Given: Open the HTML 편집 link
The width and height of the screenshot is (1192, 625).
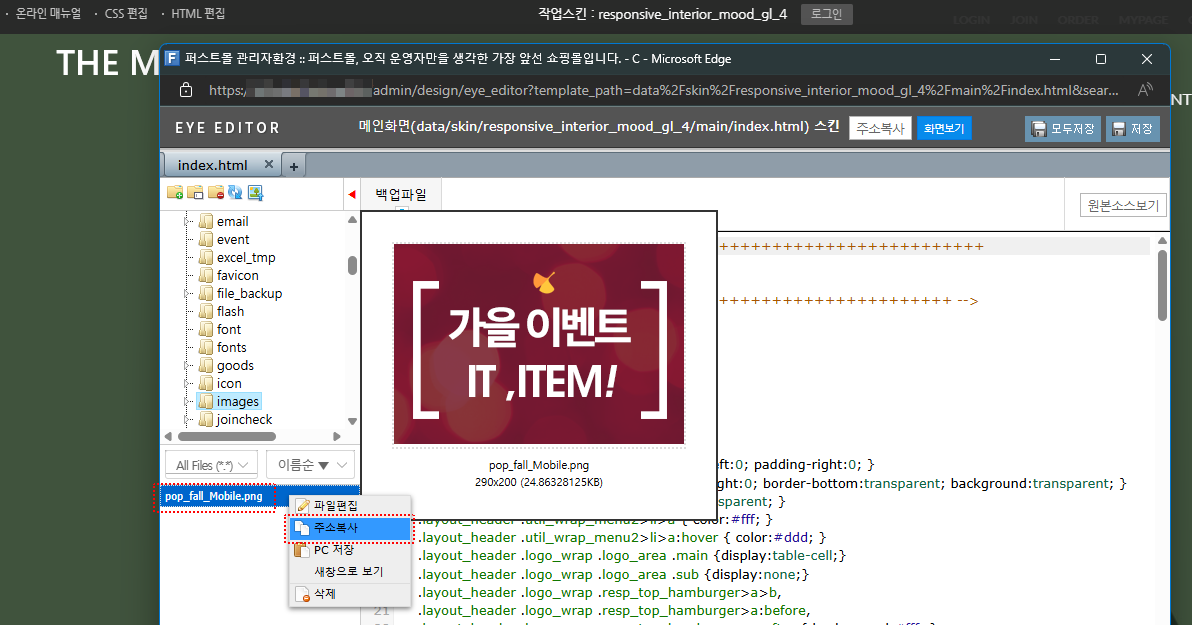Looking at the screenshot, I should (198, 14).
